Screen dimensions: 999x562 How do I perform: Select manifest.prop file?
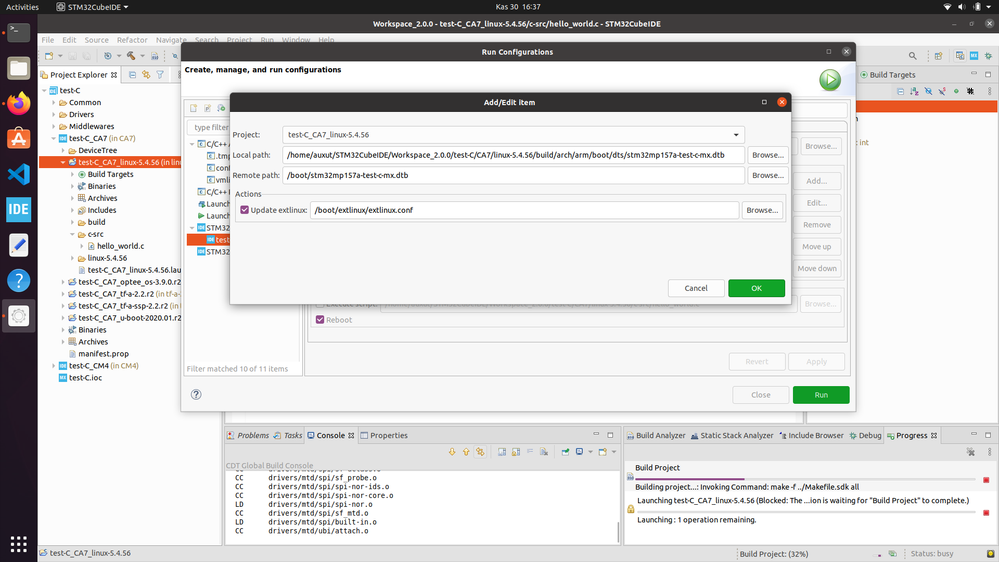[x=103, y=354]
